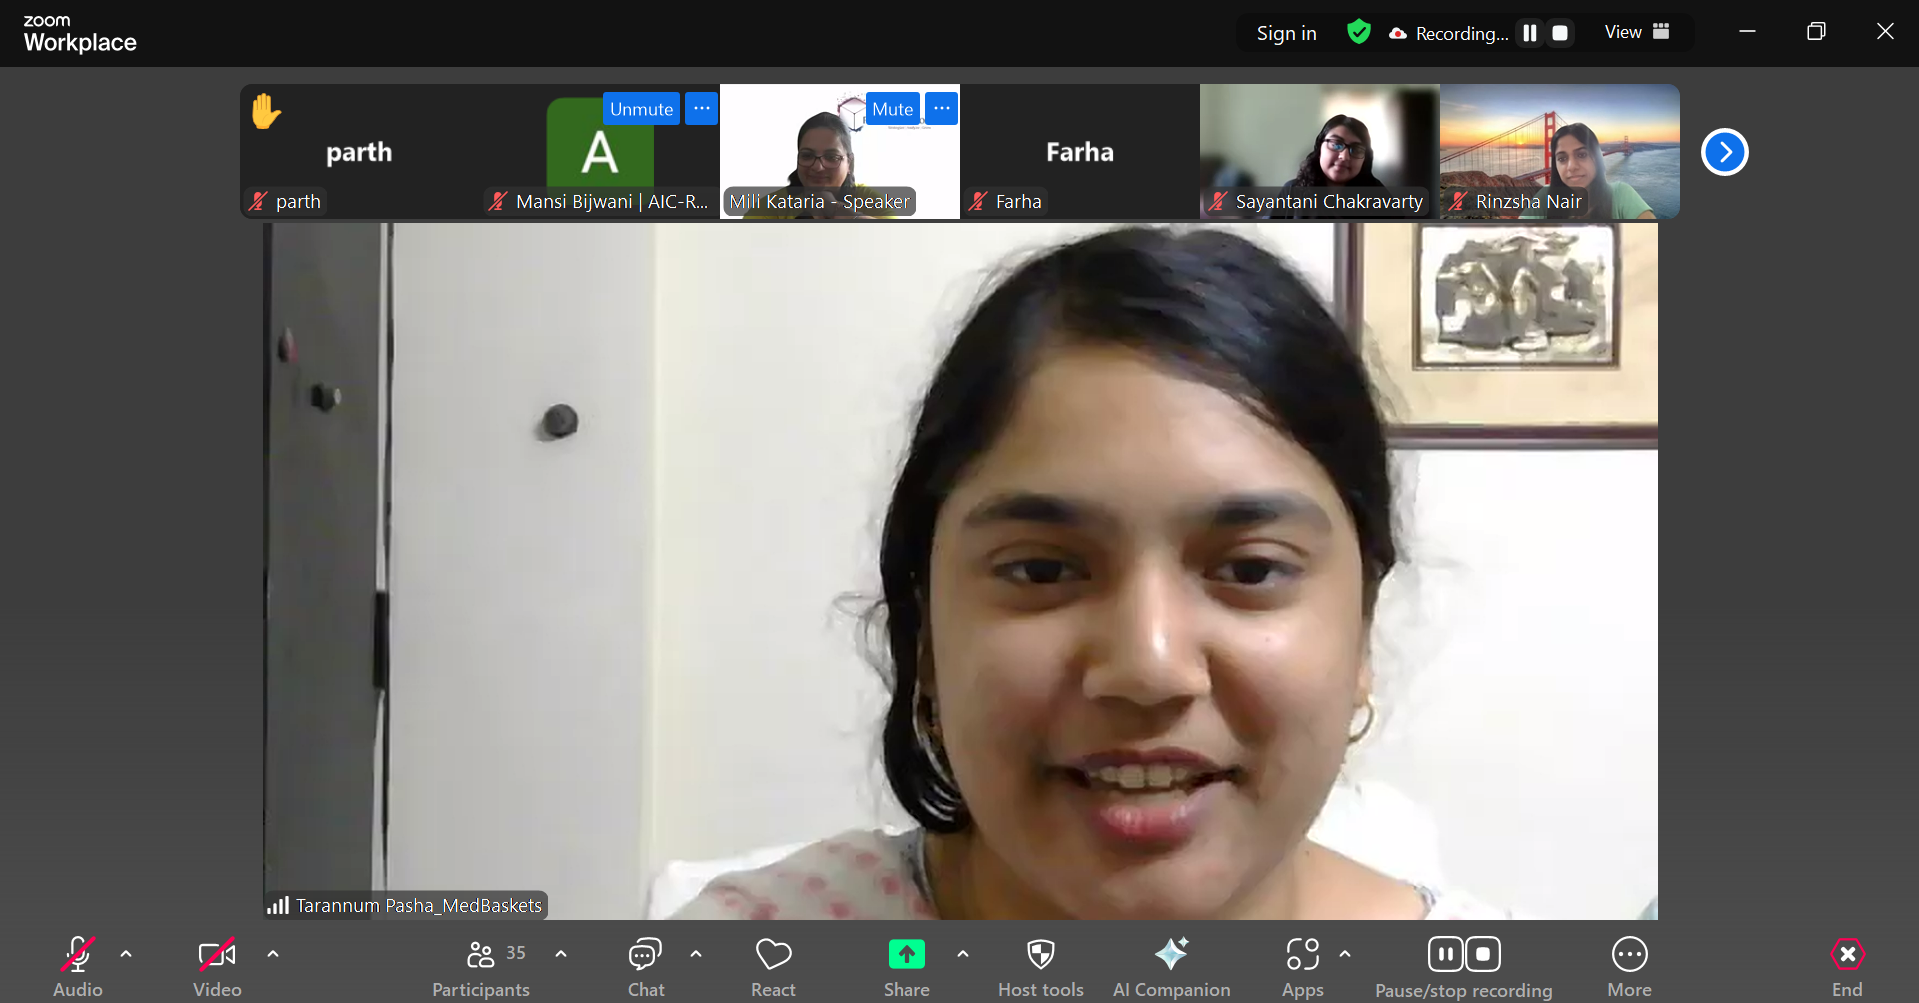Click the encryption shield icon
The image size is (1919, 1003).
(x=1358, y=33)
